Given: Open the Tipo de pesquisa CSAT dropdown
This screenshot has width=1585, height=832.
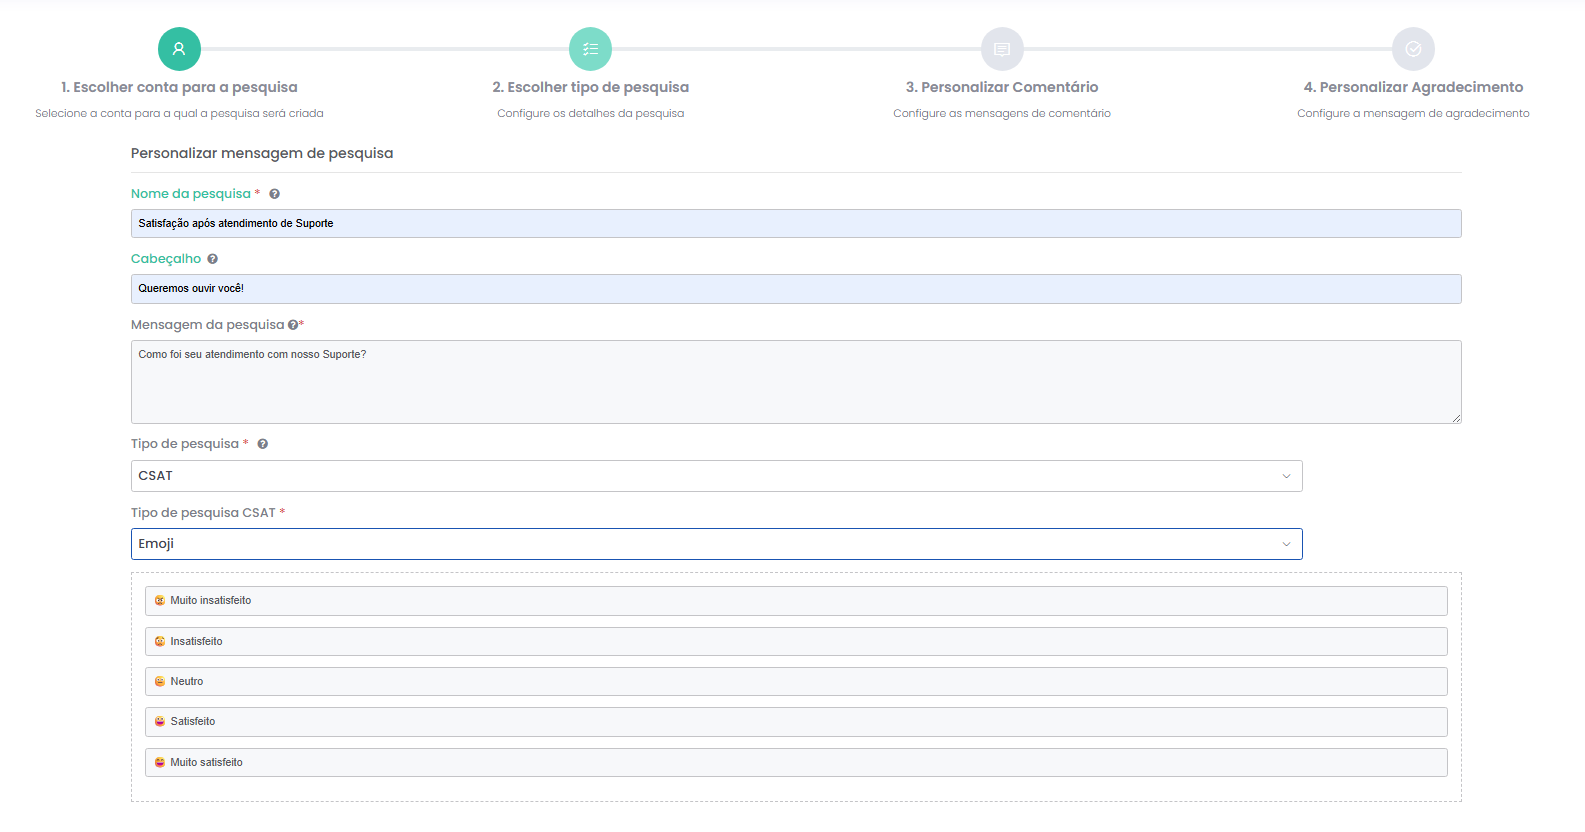Looking at the screenshot, I should [x=715, y=544].
